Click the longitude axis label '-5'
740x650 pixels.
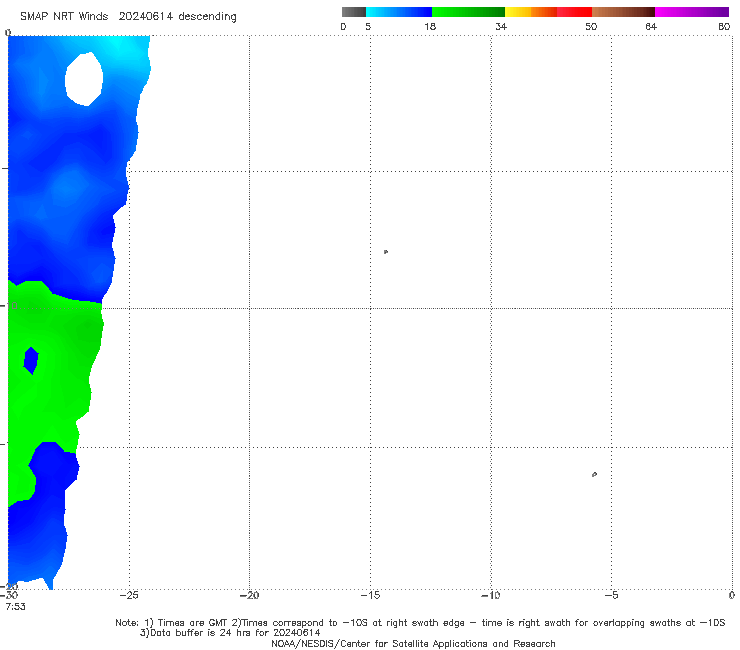click(611, 595)
